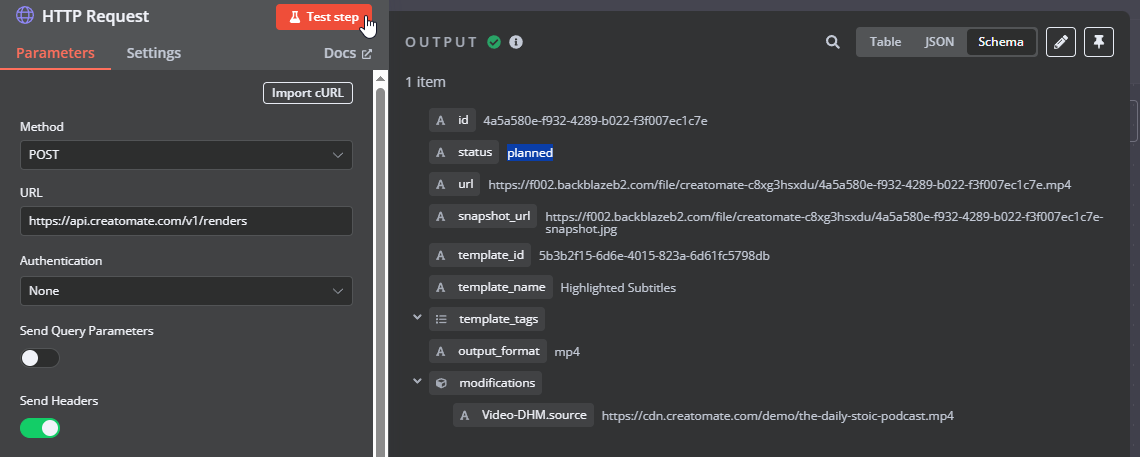Viewport: 1140px width, 457px height.
Task: Click the '1 item' count text
Action: point(425,82)
